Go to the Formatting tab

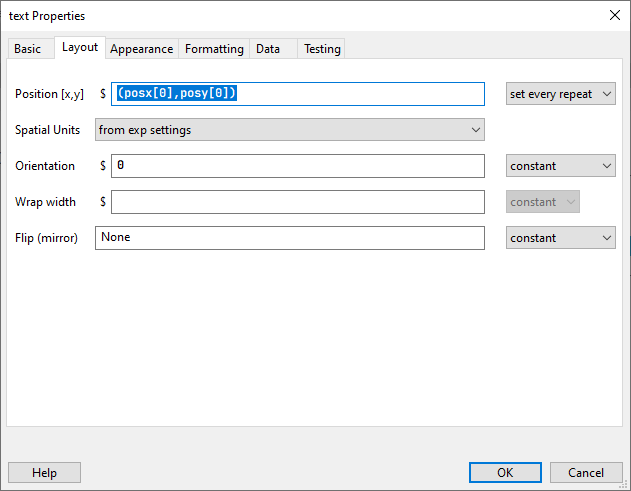click(214, 48)
